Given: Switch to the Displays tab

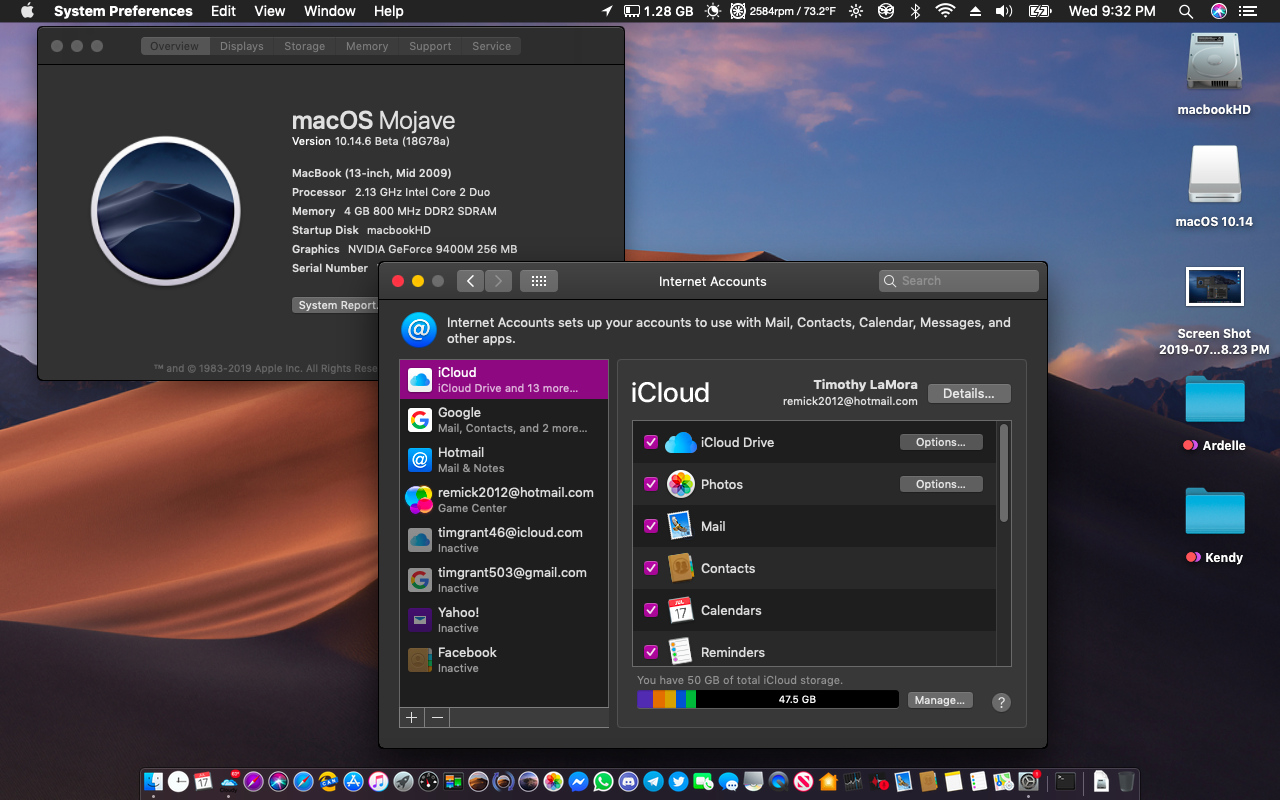Looking at the screenshot, I should click(x=242, y=46).
